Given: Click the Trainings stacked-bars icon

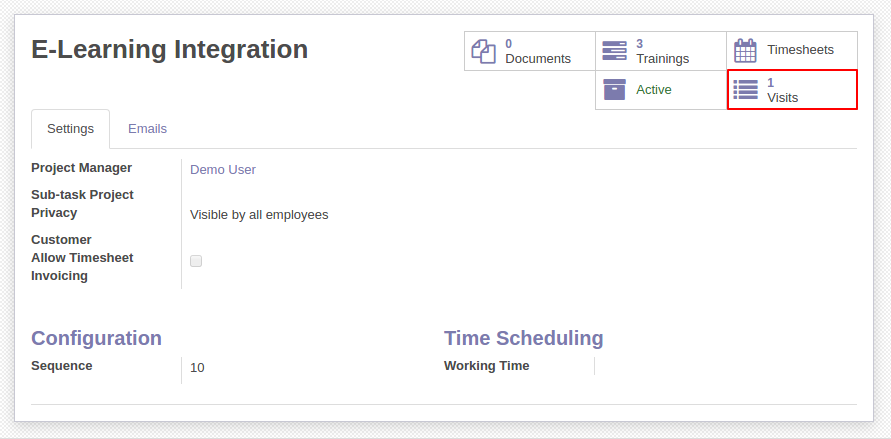Looking at the screenshot, I should (614, 51).
